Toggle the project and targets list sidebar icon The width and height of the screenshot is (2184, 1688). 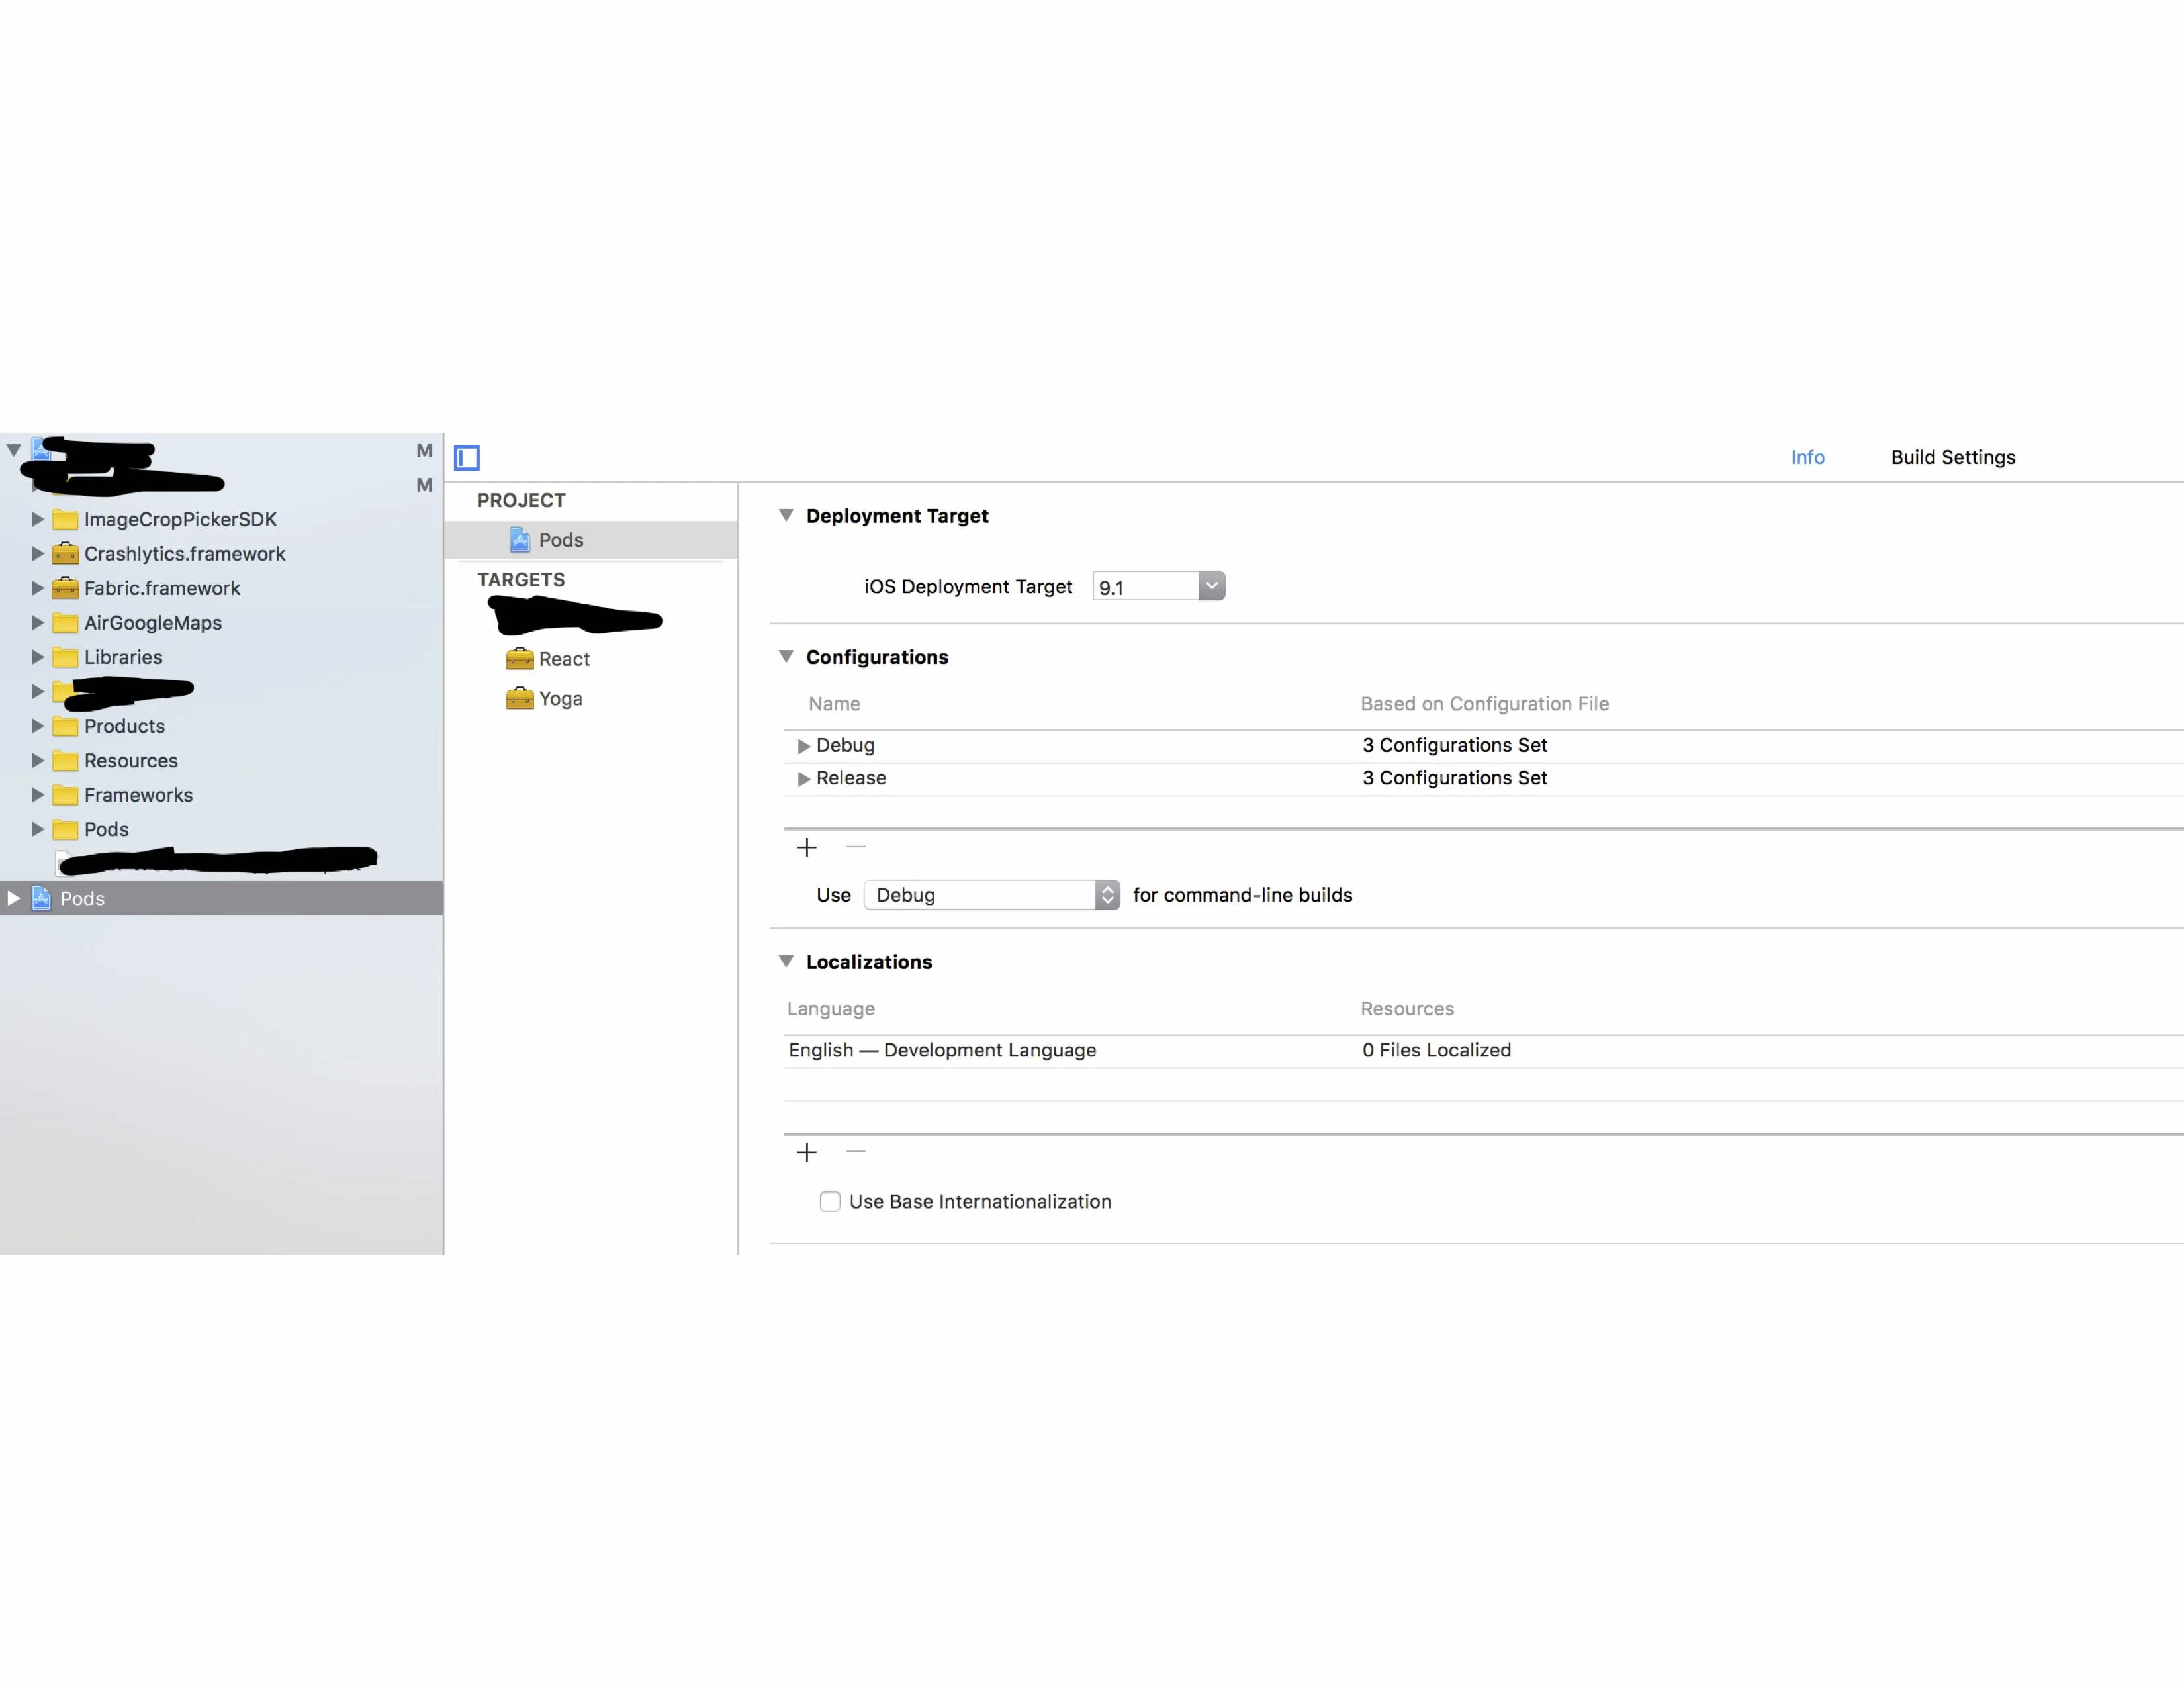pyautogui.click(x=467, y=458)
